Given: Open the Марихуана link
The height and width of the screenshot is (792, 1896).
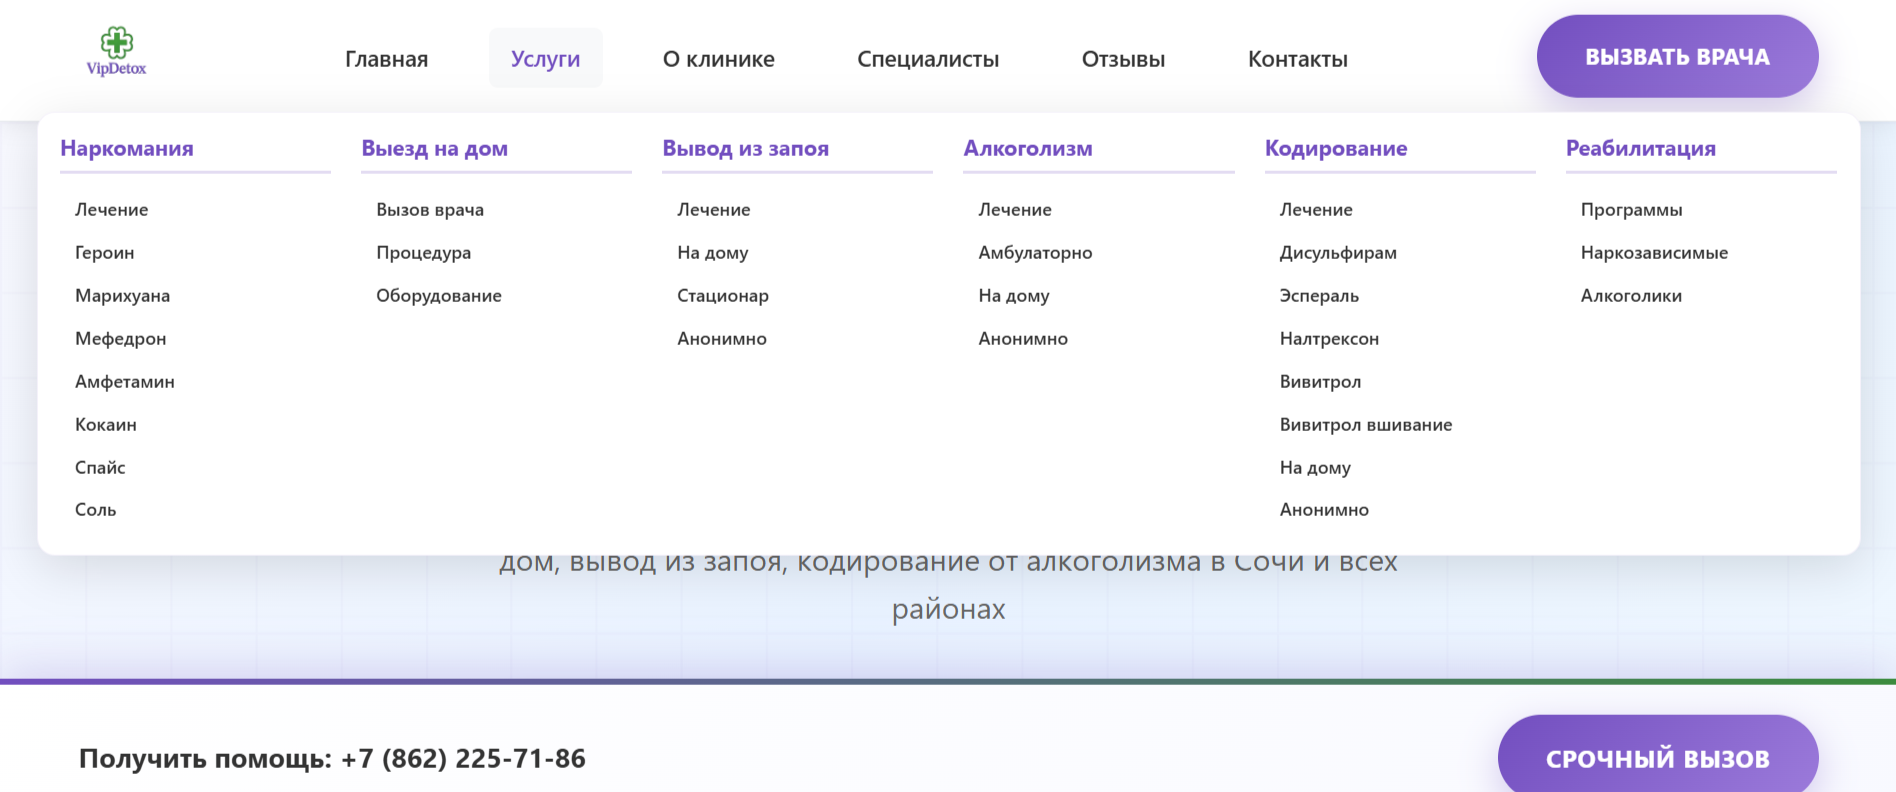Looking at the screenshot, I should pyautogui.click(x=123, y=296).
